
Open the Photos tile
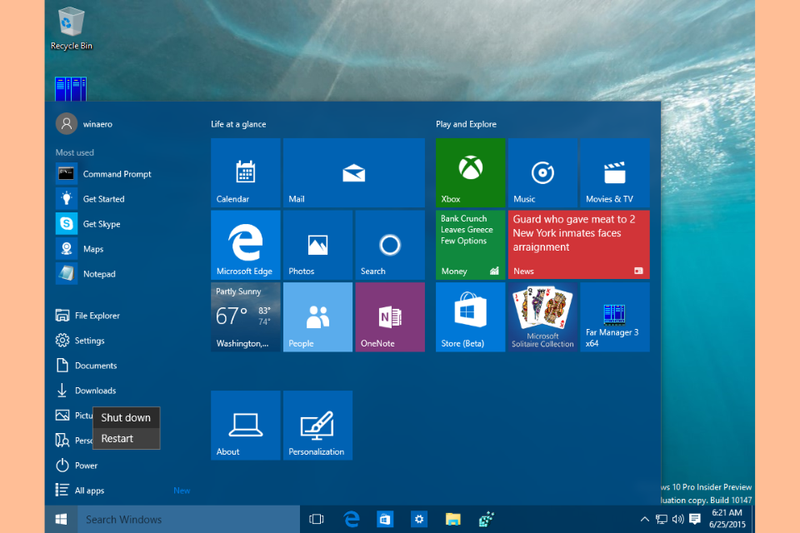[317, 245]
